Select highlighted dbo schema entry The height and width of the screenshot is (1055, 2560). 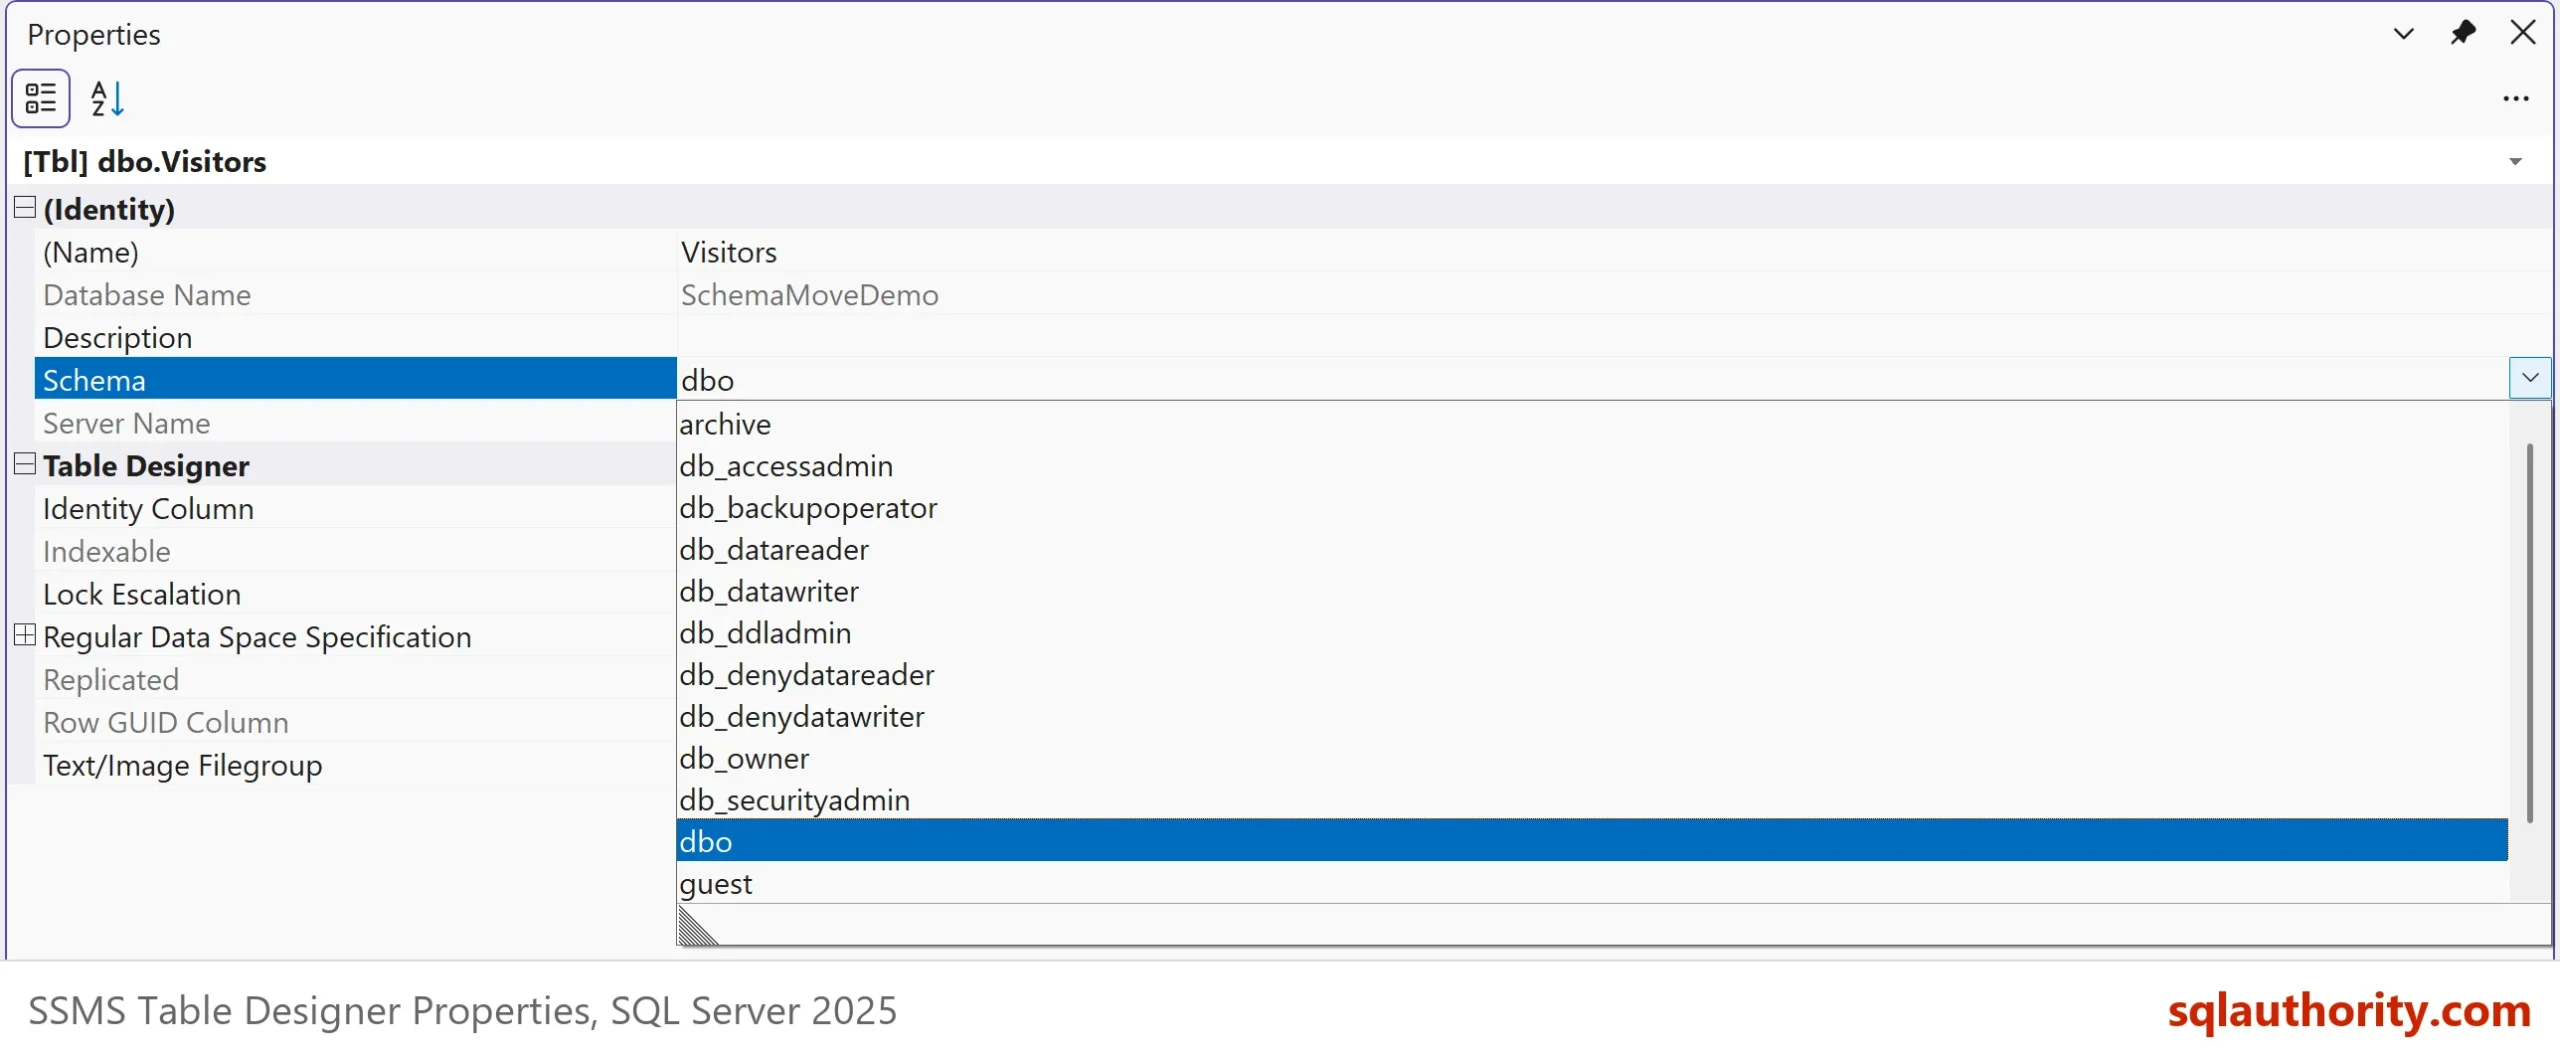coord(1592,841)
